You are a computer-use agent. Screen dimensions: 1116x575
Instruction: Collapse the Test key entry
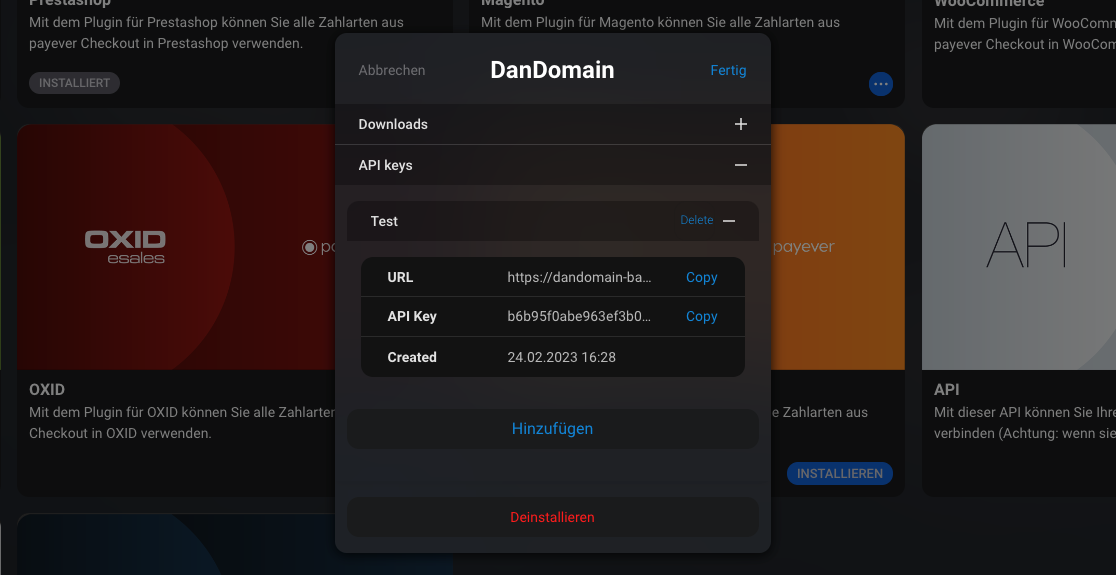[x=729, y=221]
